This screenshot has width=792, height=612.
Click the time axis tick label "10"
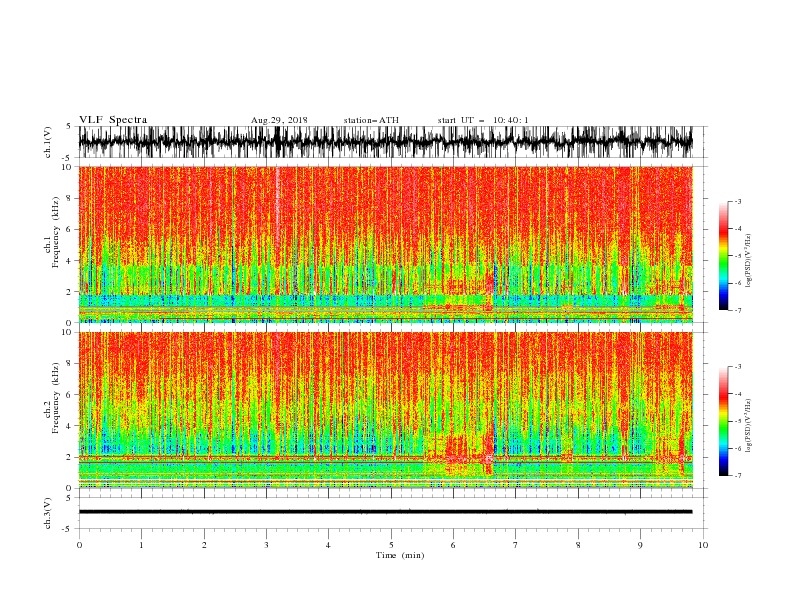tap(703, 545)
